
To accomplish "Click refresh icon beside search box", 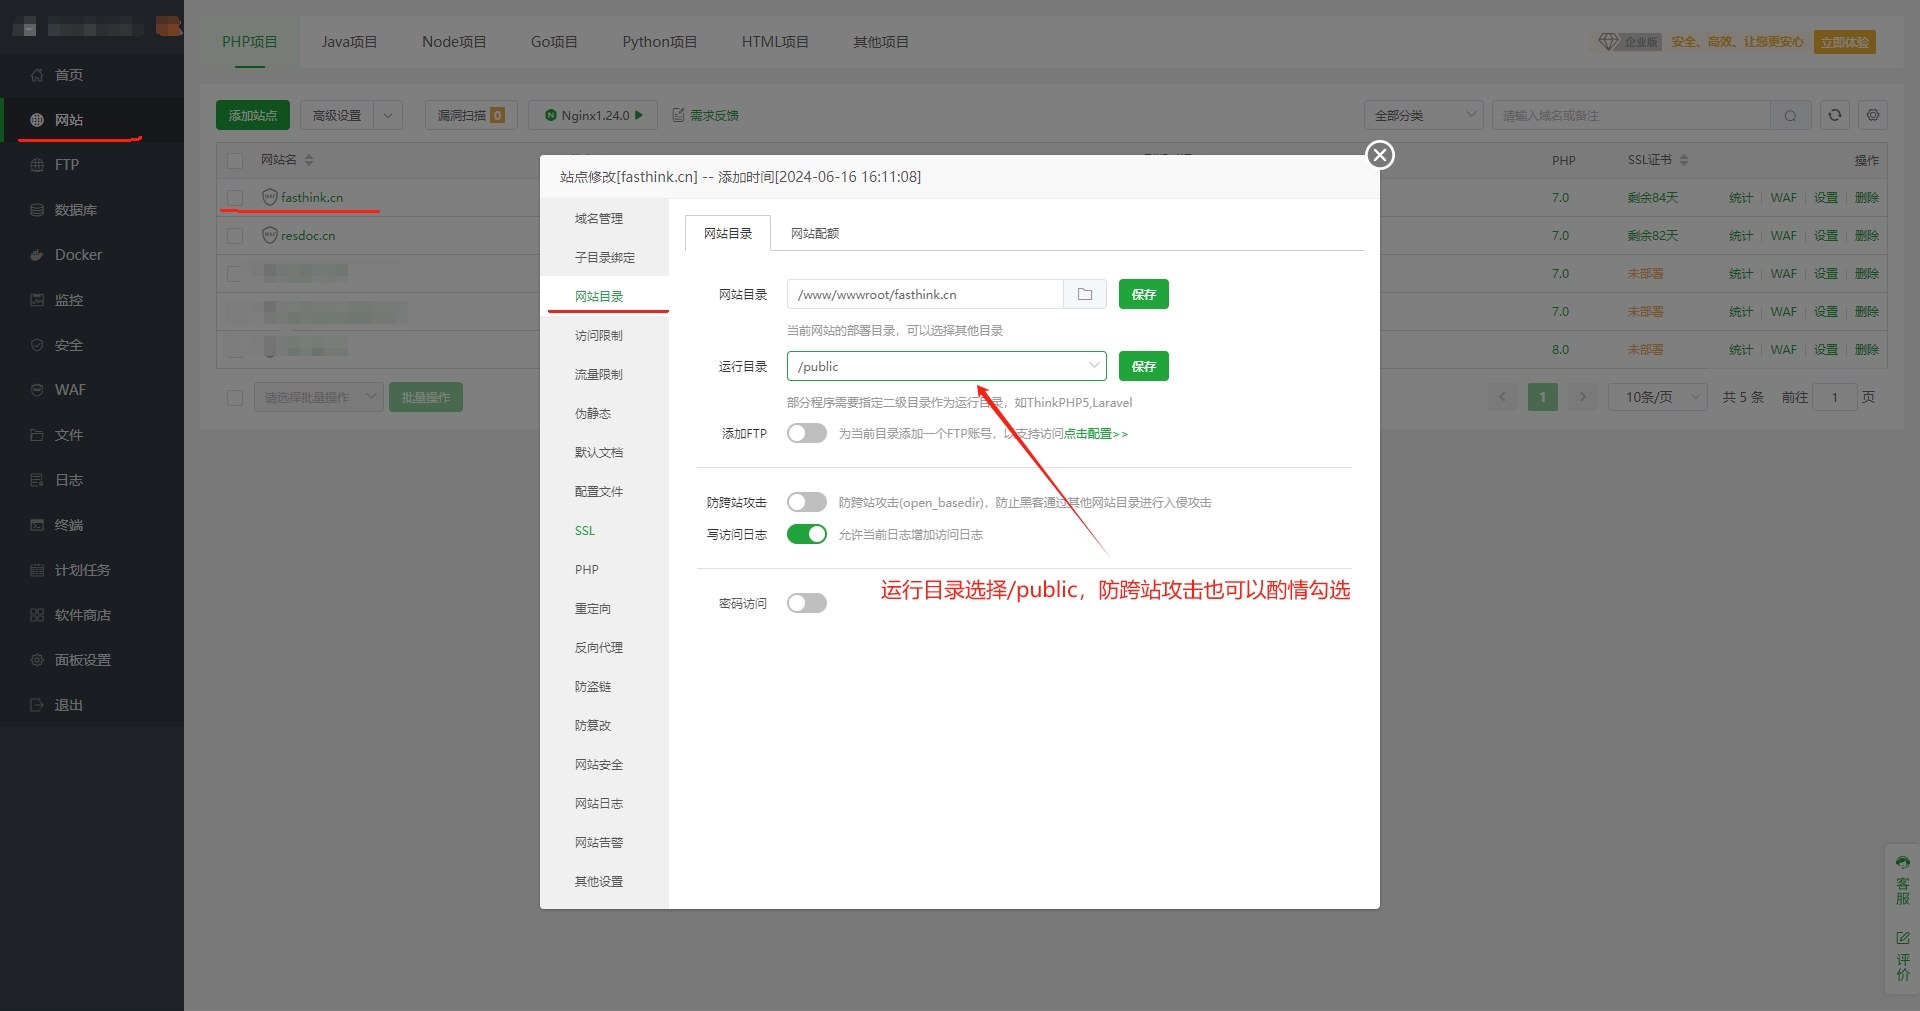I will [x=1835, y=115].
